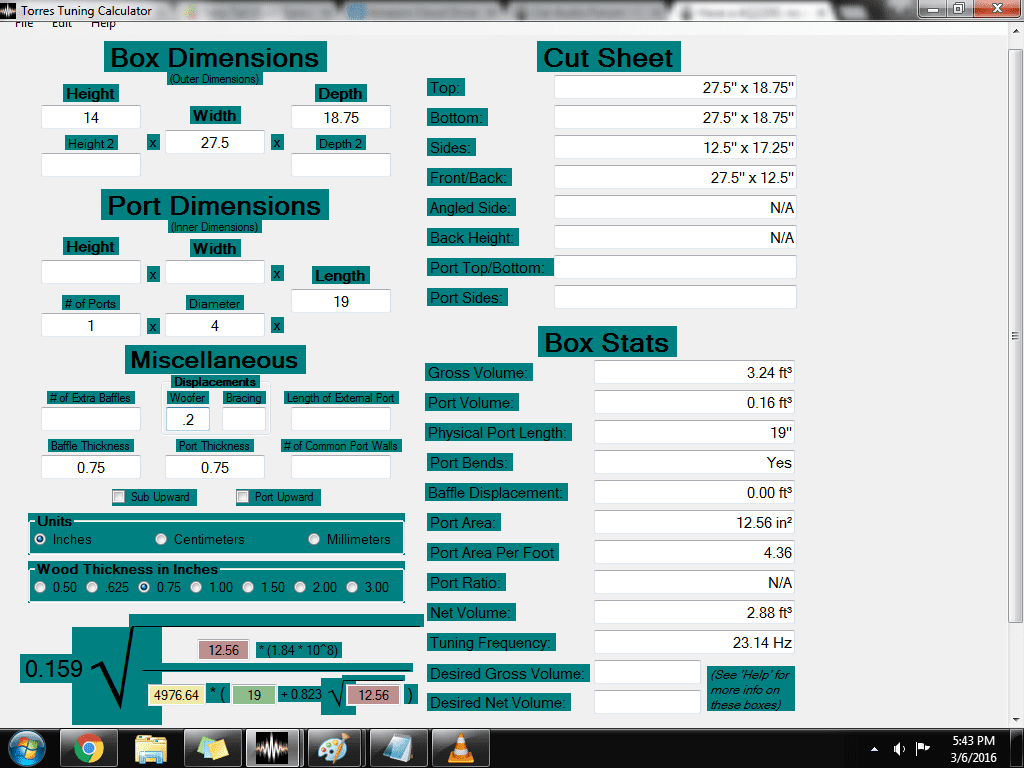The image size is (1024, 768).
Task: Click the Sides cut sheet value
Action: coord(675,148)
